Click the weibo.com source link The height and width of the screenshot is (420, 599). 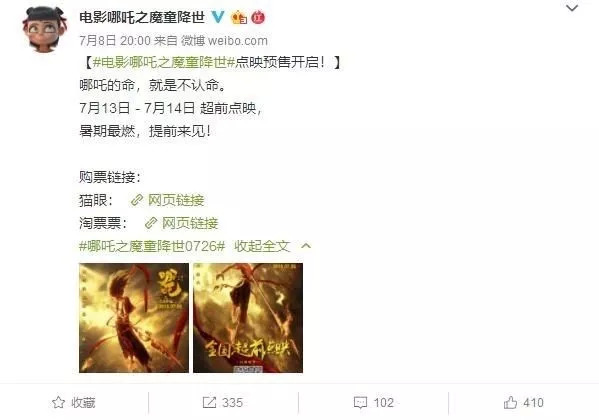pos(238,41)
